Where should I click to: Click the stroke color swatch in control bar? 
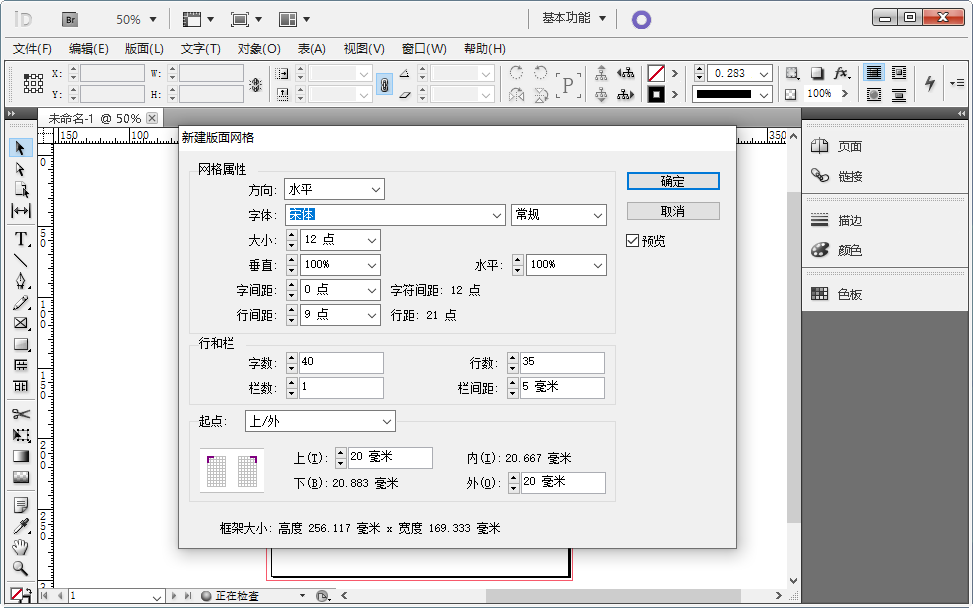coord(656,94)
